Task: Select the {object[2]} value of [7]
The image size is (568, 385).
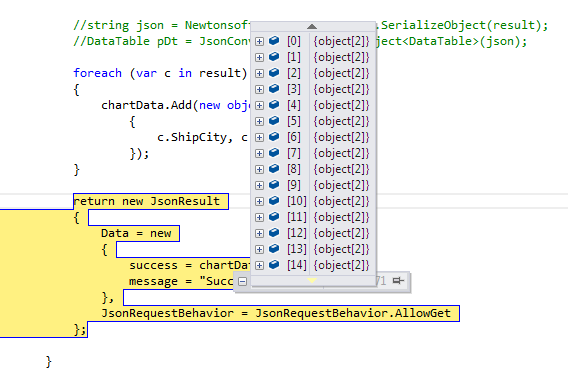Action: [341, 153]
